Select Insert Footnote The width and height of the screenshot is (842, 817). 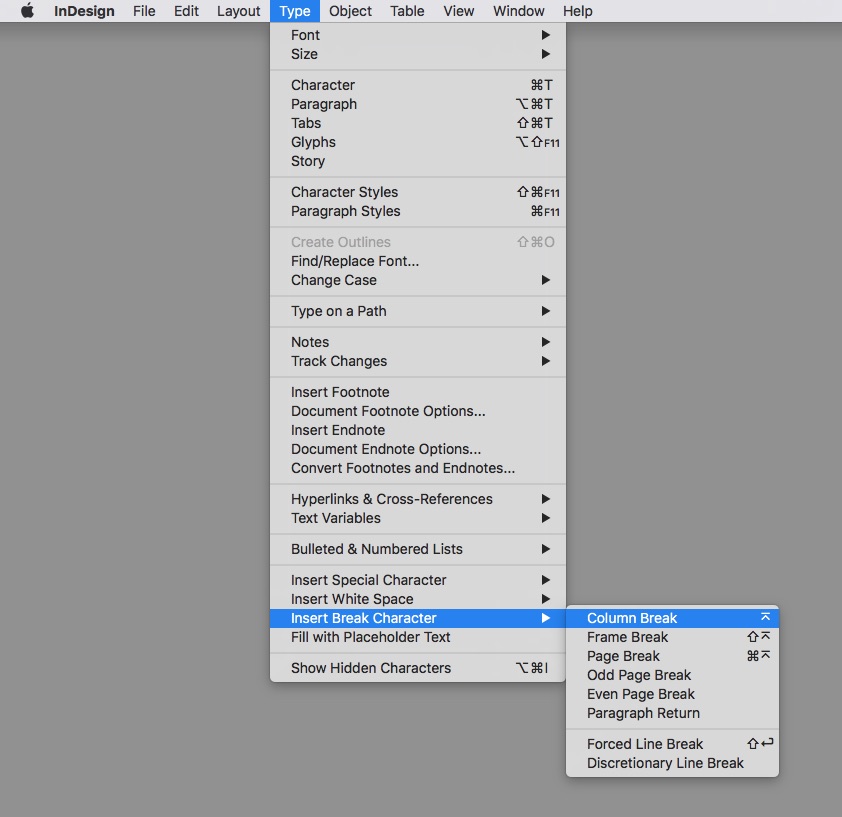pos(340,392)
